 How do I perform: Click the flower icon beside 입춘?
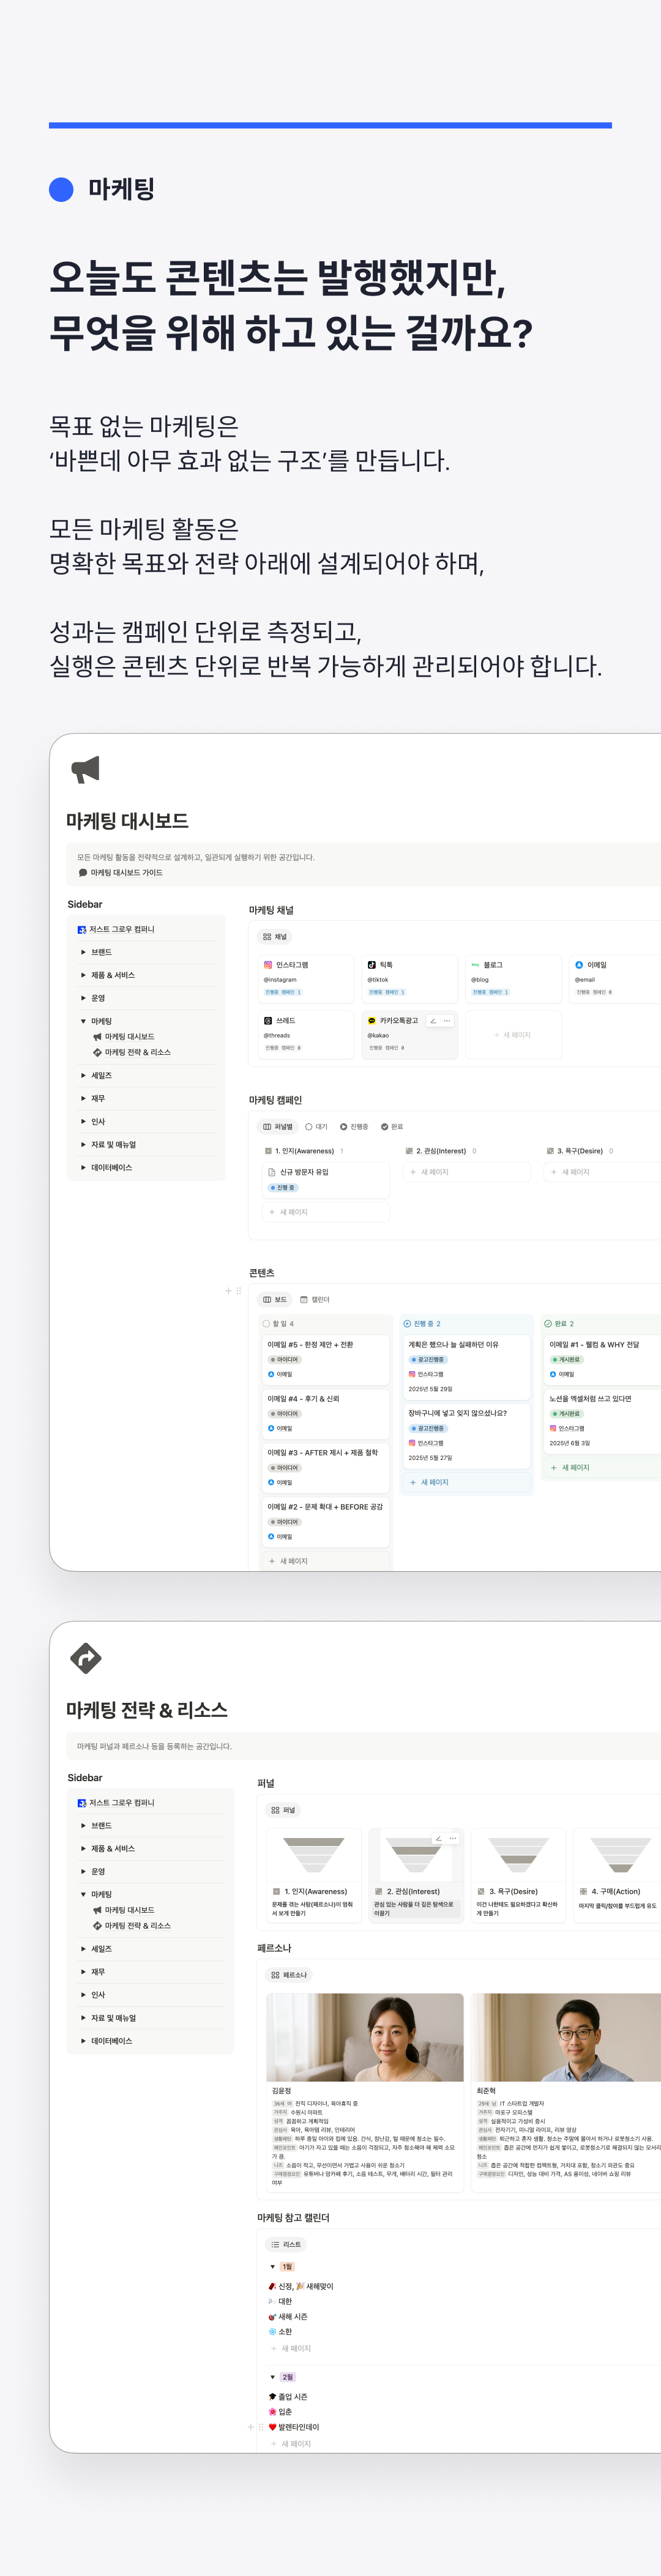pyautogui.click(x=272, y=2412)
